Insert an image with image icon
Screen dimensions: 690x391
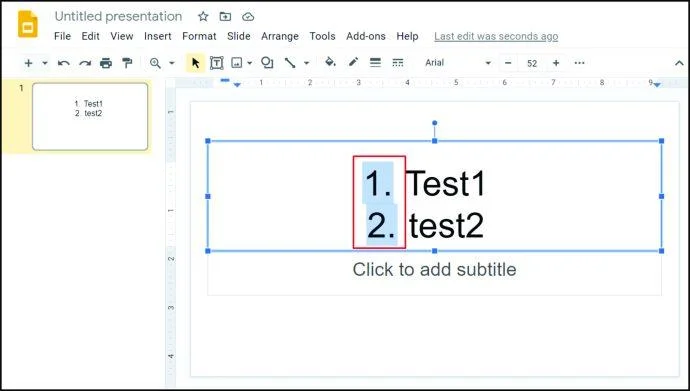(237, 63)
